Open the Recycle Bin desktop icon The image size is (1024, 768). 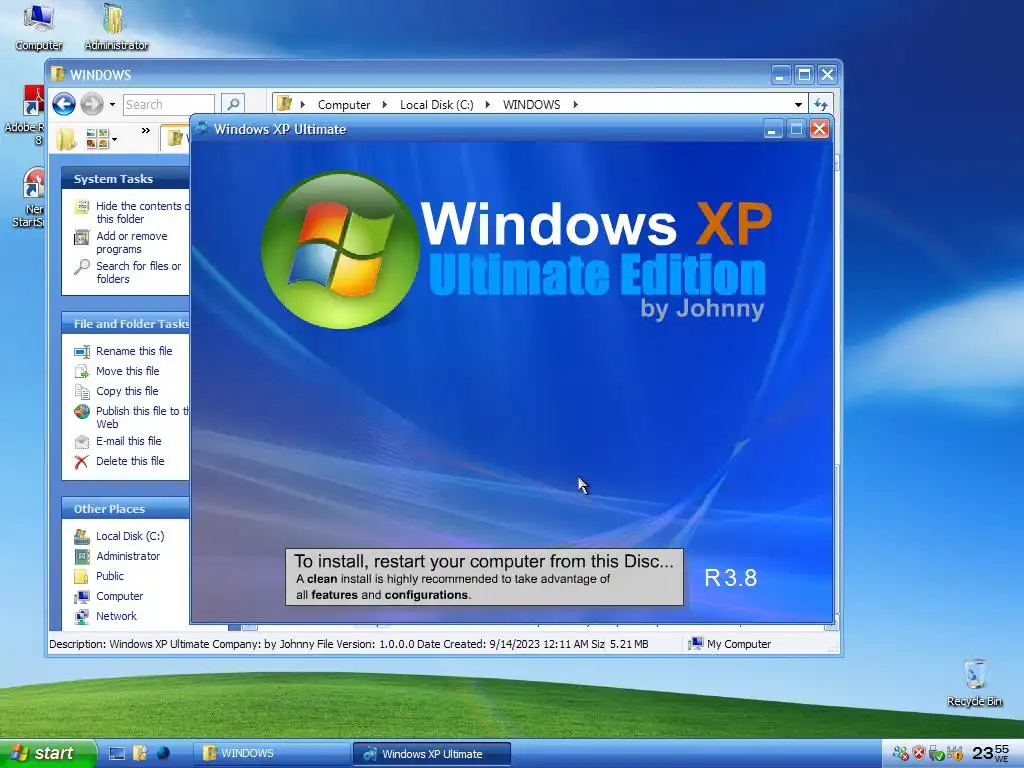974,683
